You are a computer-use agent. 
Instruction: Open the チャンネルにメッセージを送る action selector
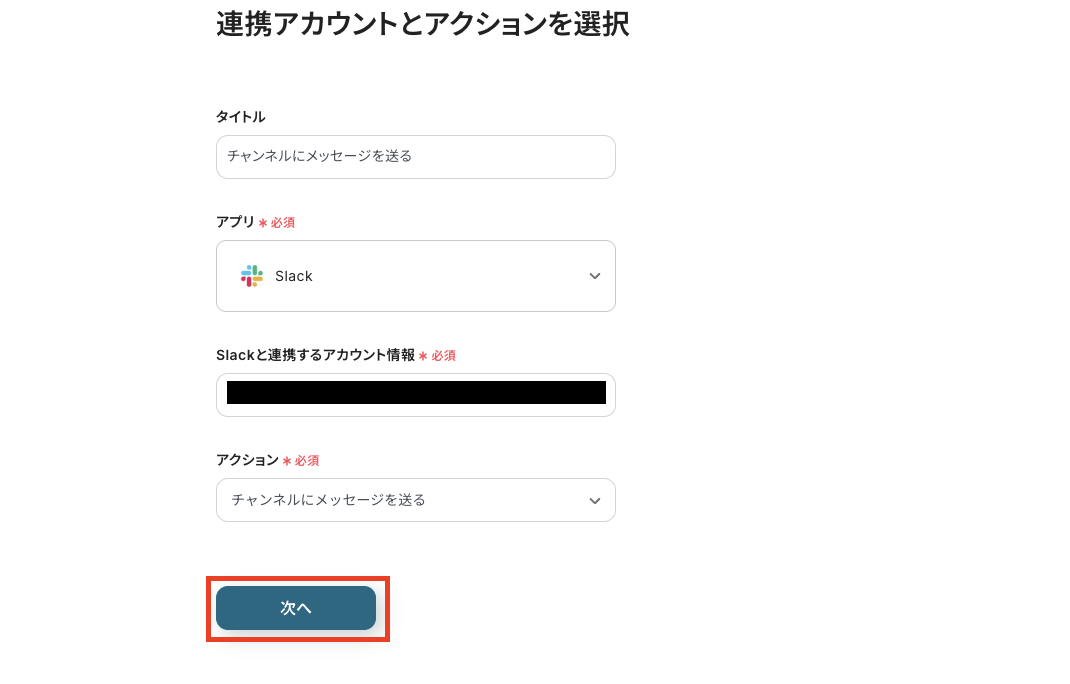[415, 500]
